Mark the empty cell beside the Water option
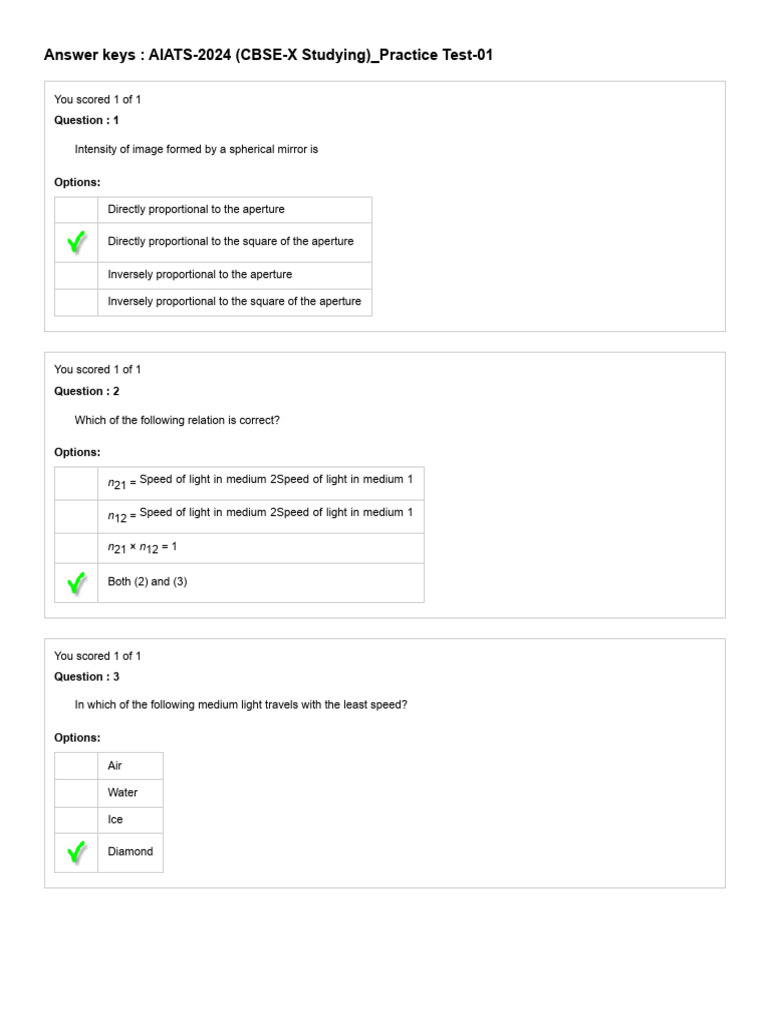The height and width of the screenshot is (1024, 768). (76, 793)
